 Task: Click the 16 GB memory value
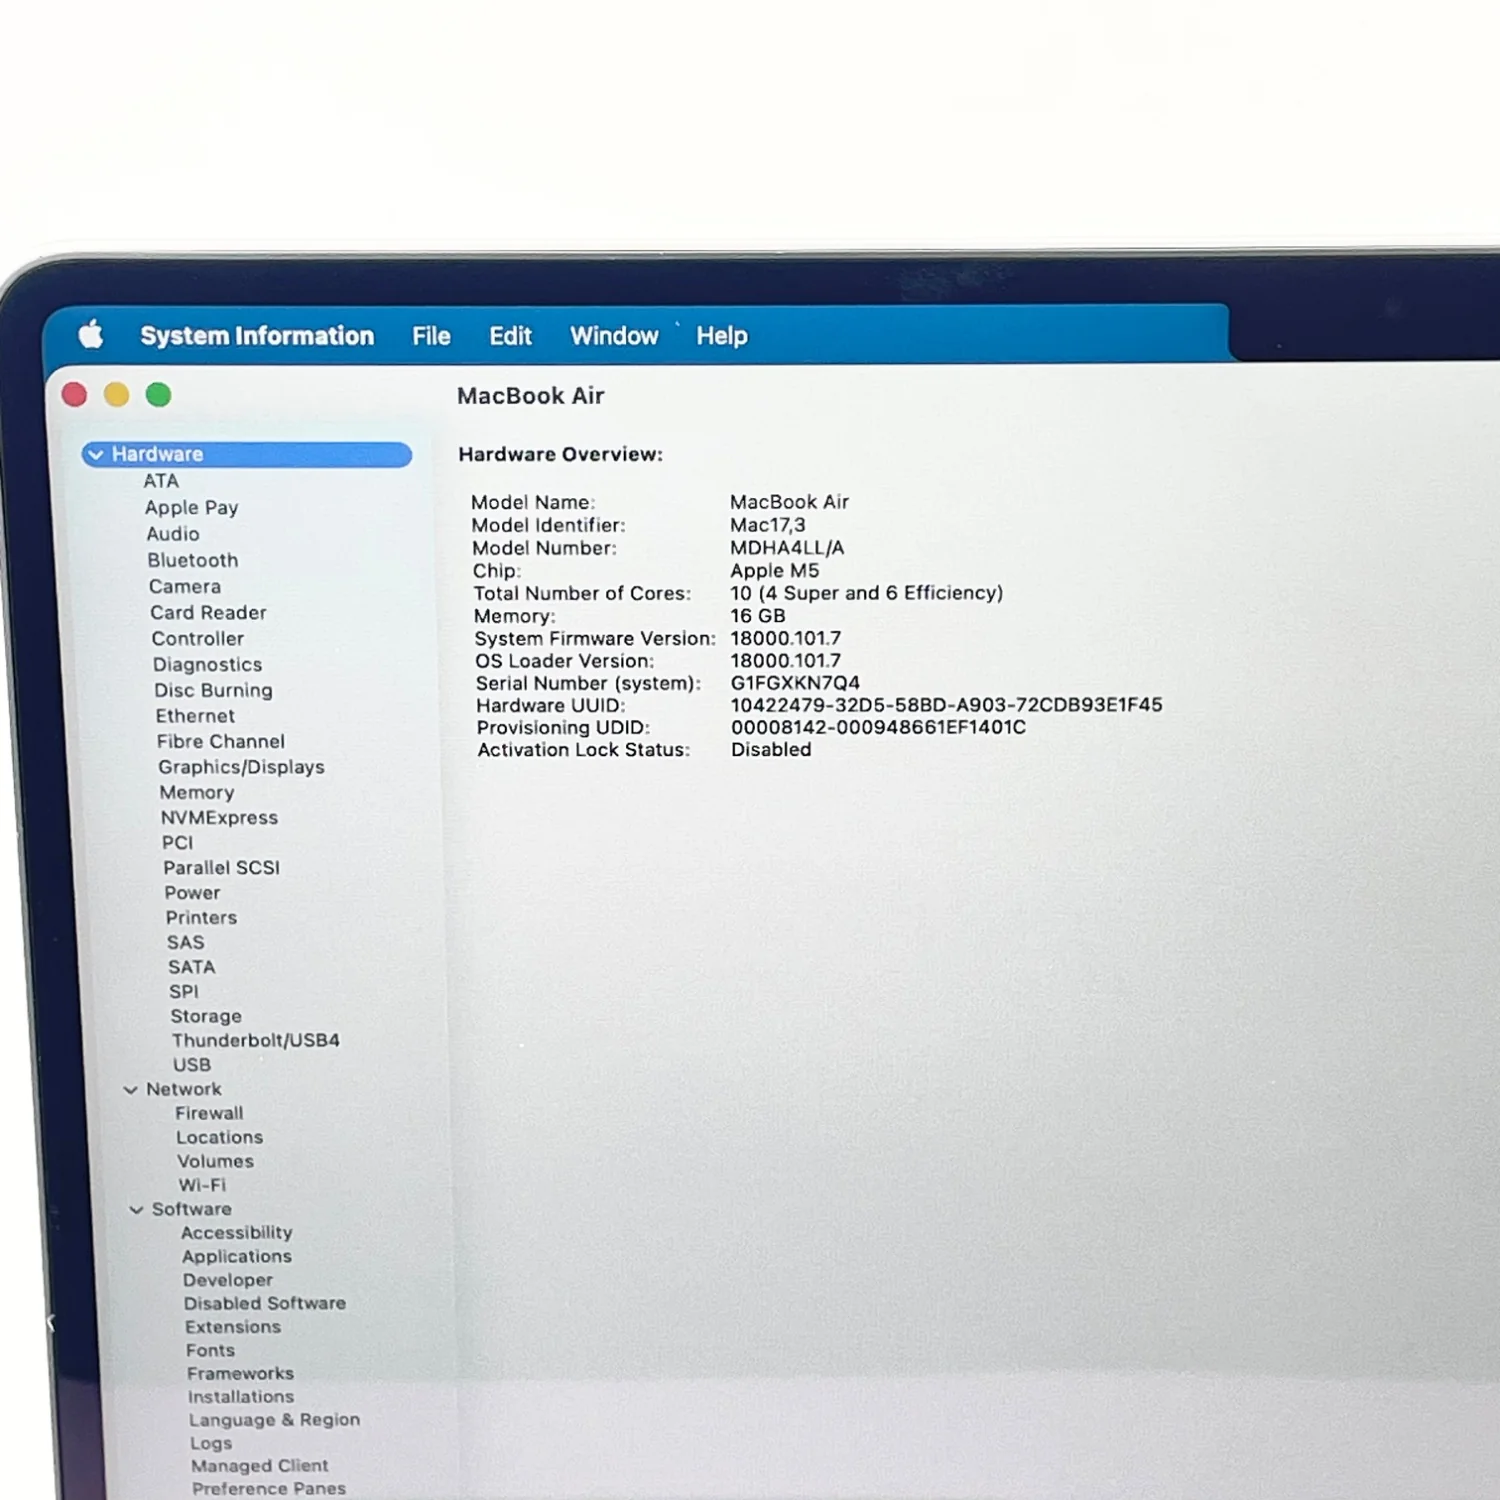[x=758, y=616]
